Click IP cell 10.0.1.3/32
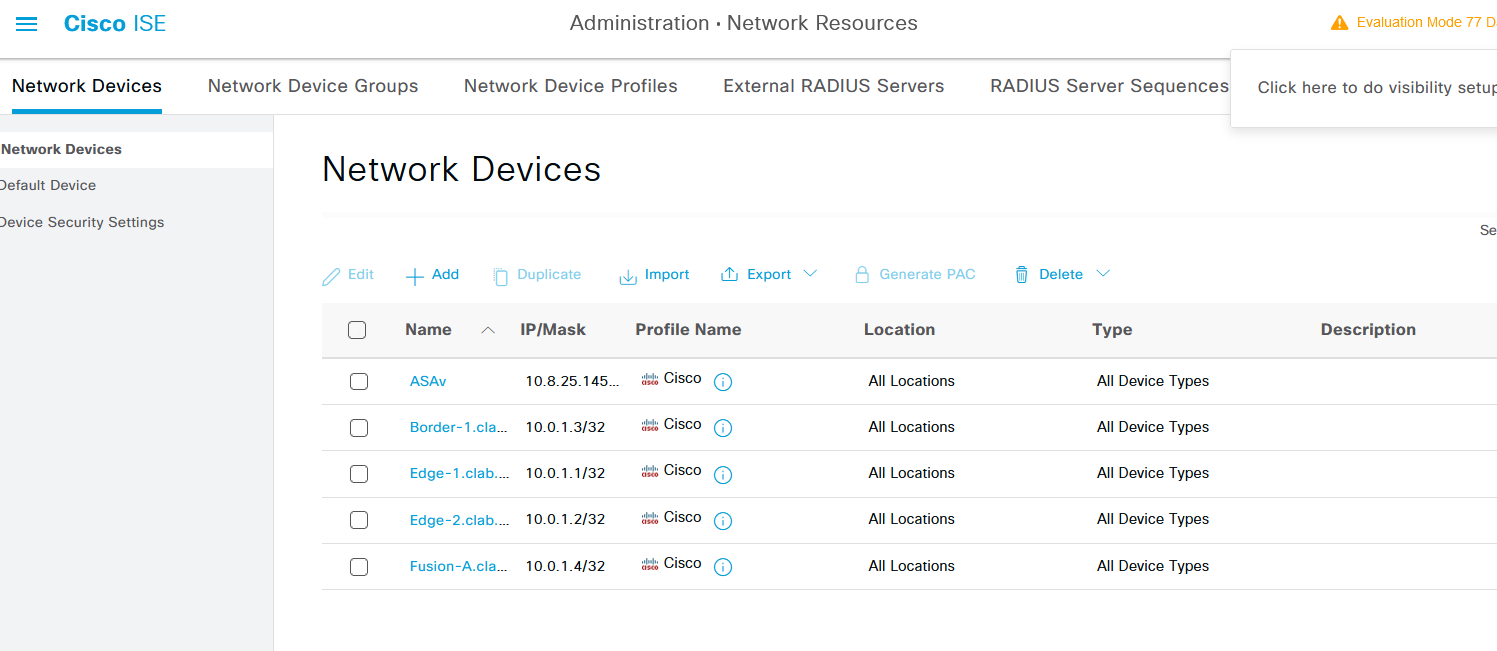The image size is (1497, 651). click(x=566, y=427)
